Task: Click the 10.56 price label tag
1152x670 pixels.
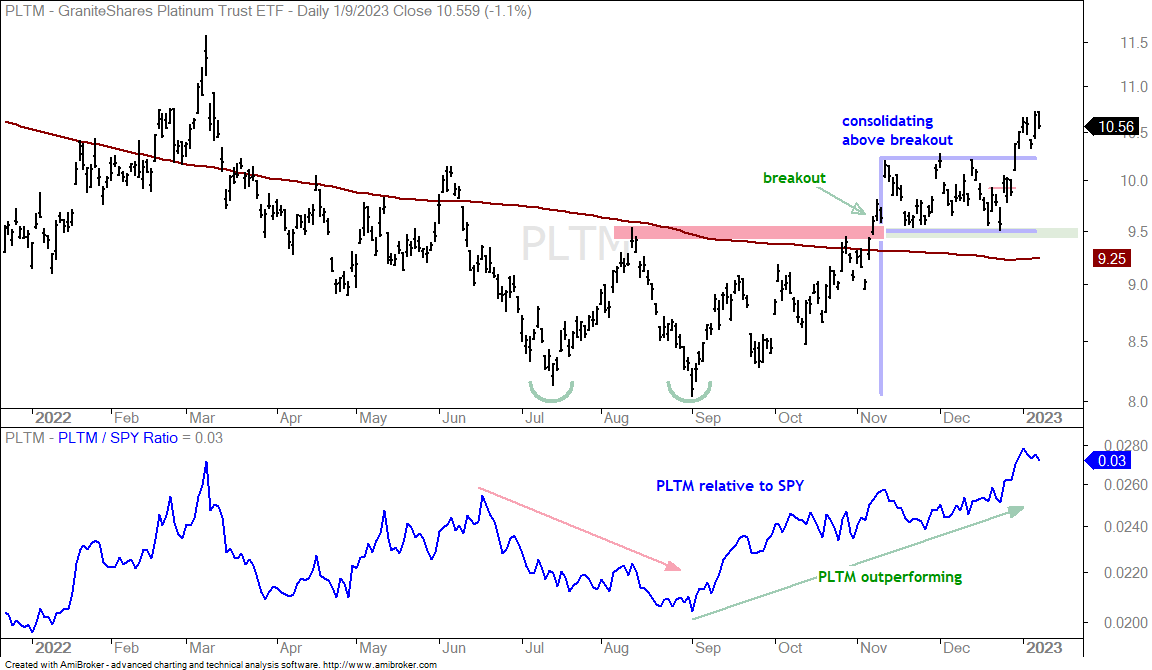Action: 1112,127
